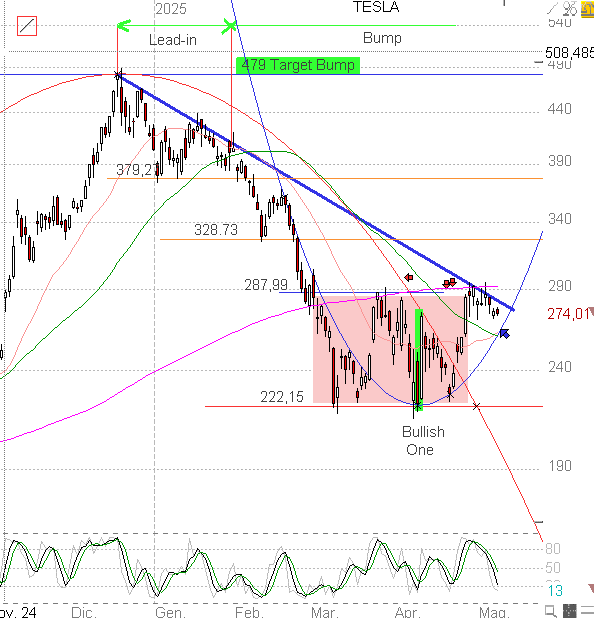Open the yellow chart settings icon
This screenshot has height=618, width=594.
click(587, 9)
